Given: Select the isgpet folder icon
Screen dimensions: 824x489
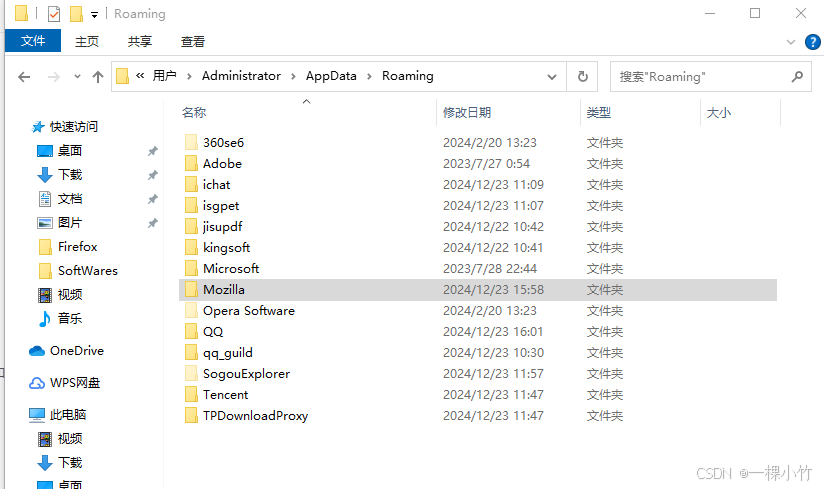Looking at the screenshot, I should pos(191,205).
